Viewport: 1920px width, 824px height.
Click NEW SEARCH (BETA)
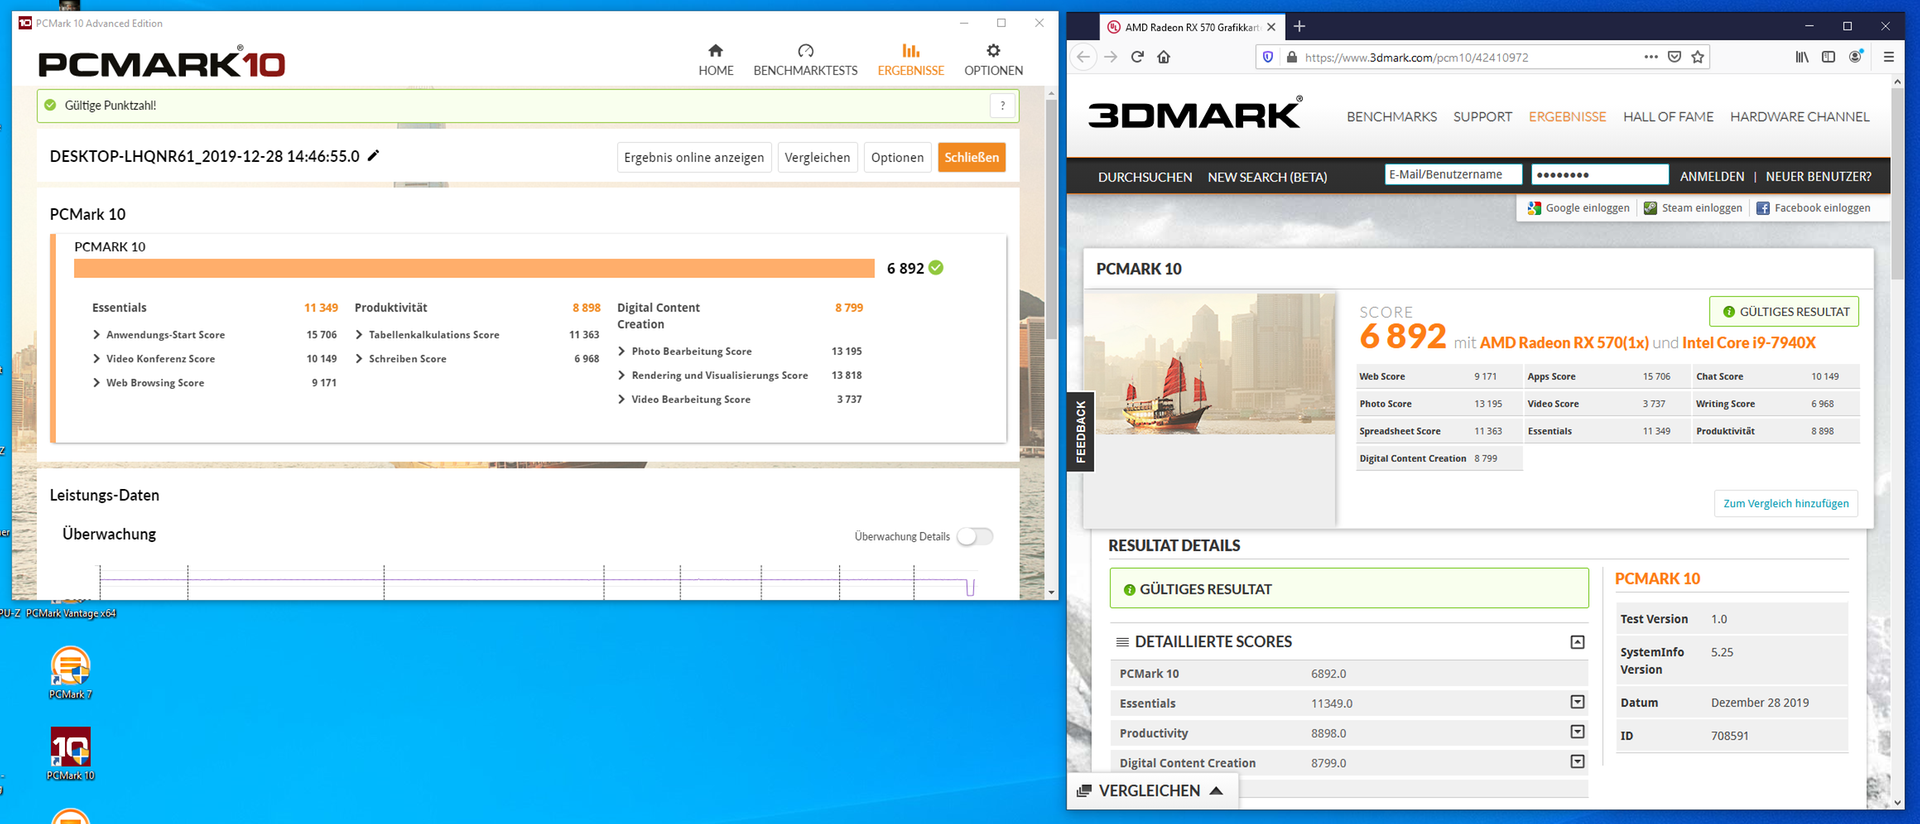(1267, 177)
